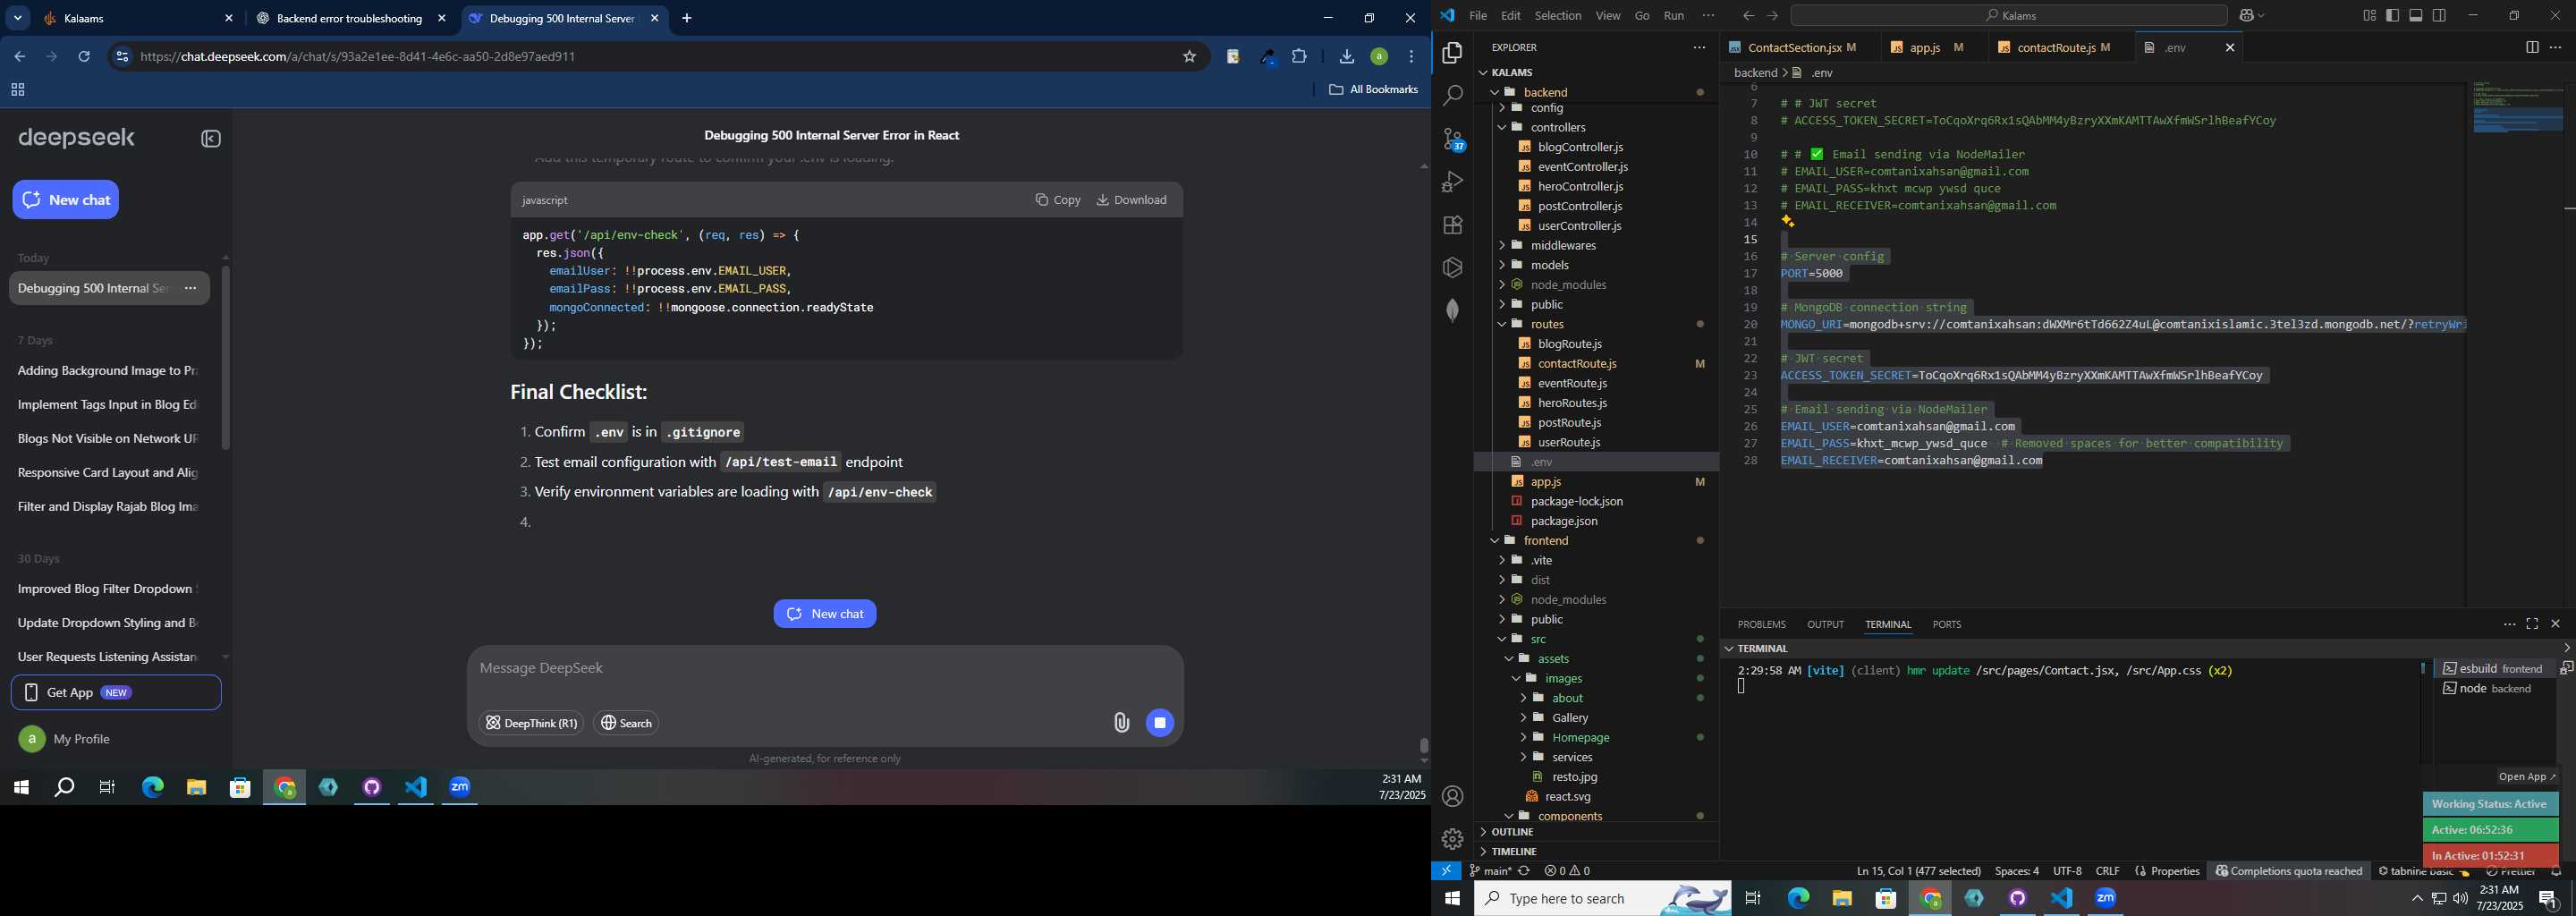Click the Get App button
This screenshot has width=2576, height=916.
pyautogui.click(x=116, y=692)
